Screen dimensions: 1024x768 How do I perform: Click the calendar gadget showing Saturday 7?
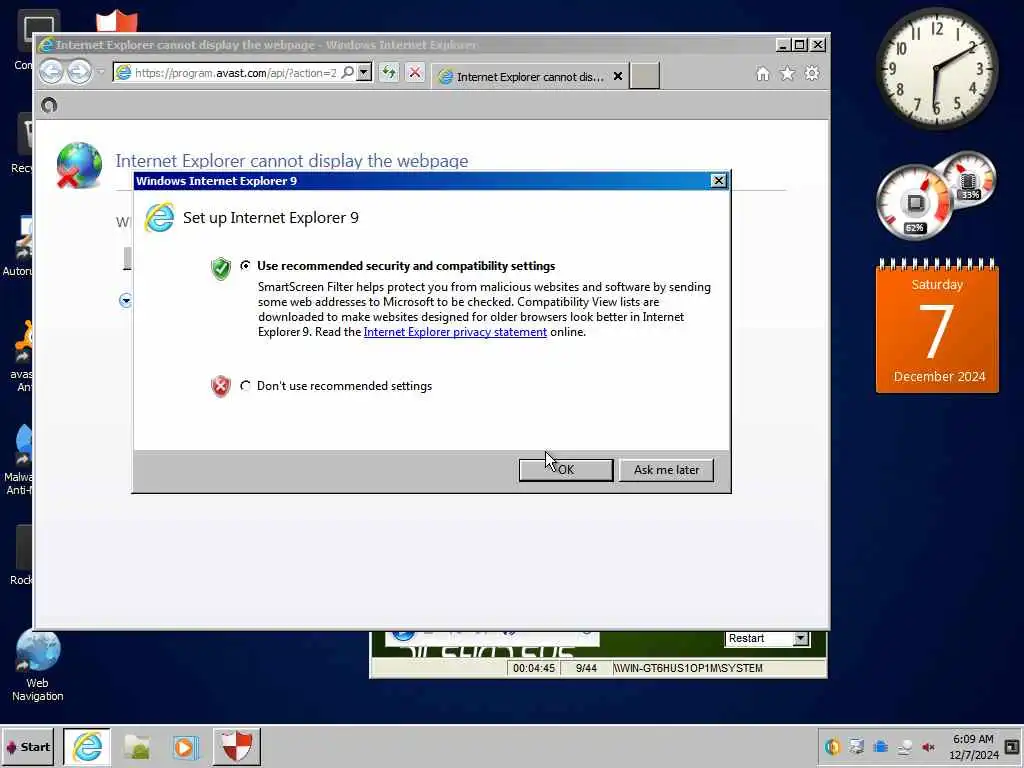[937, 327]
